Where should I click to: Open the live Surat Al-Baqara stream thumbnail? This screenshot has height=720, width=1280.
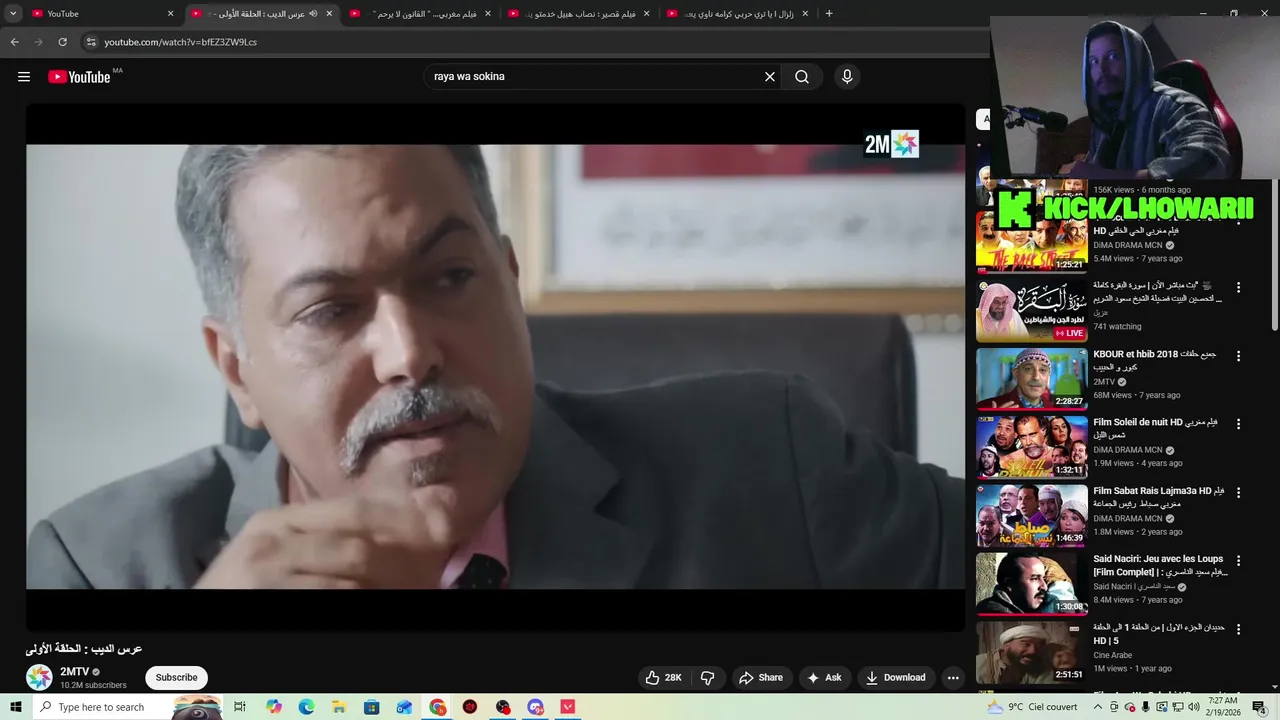coord(1031,311)
